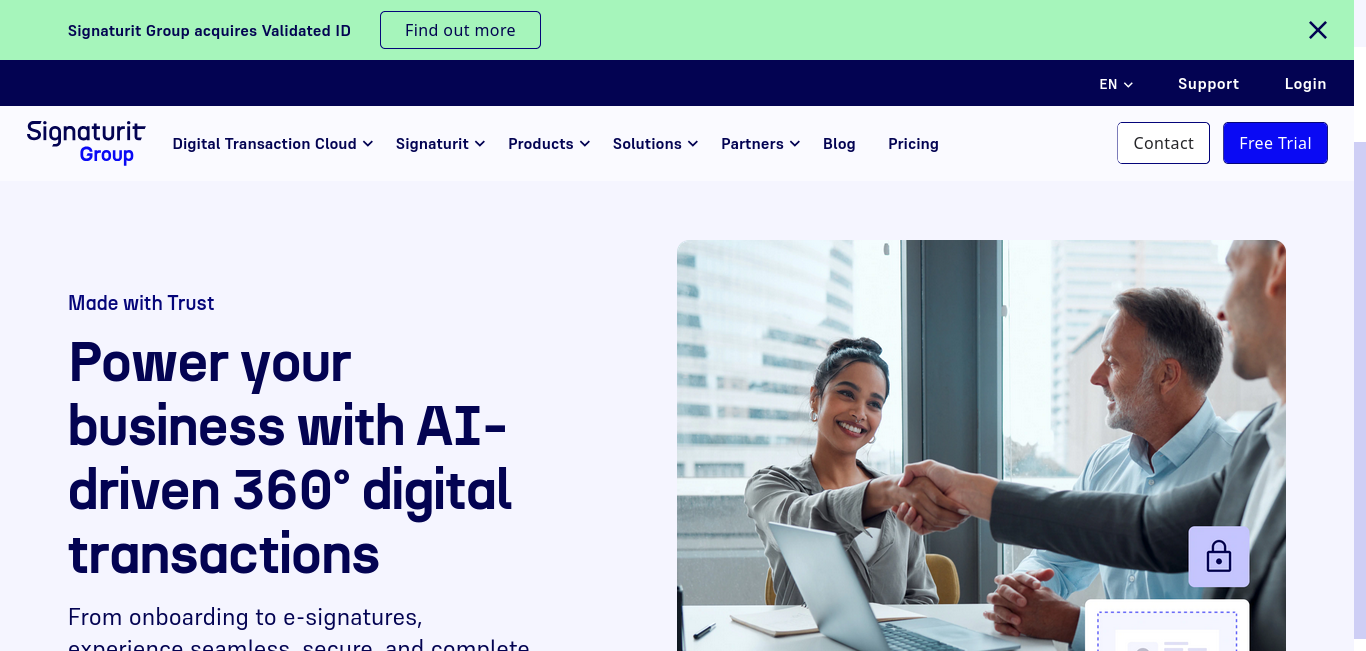The height and width of the screenshot is (651, 1366).
Task: Click the Login link
Action: (x=1305, y=84)
